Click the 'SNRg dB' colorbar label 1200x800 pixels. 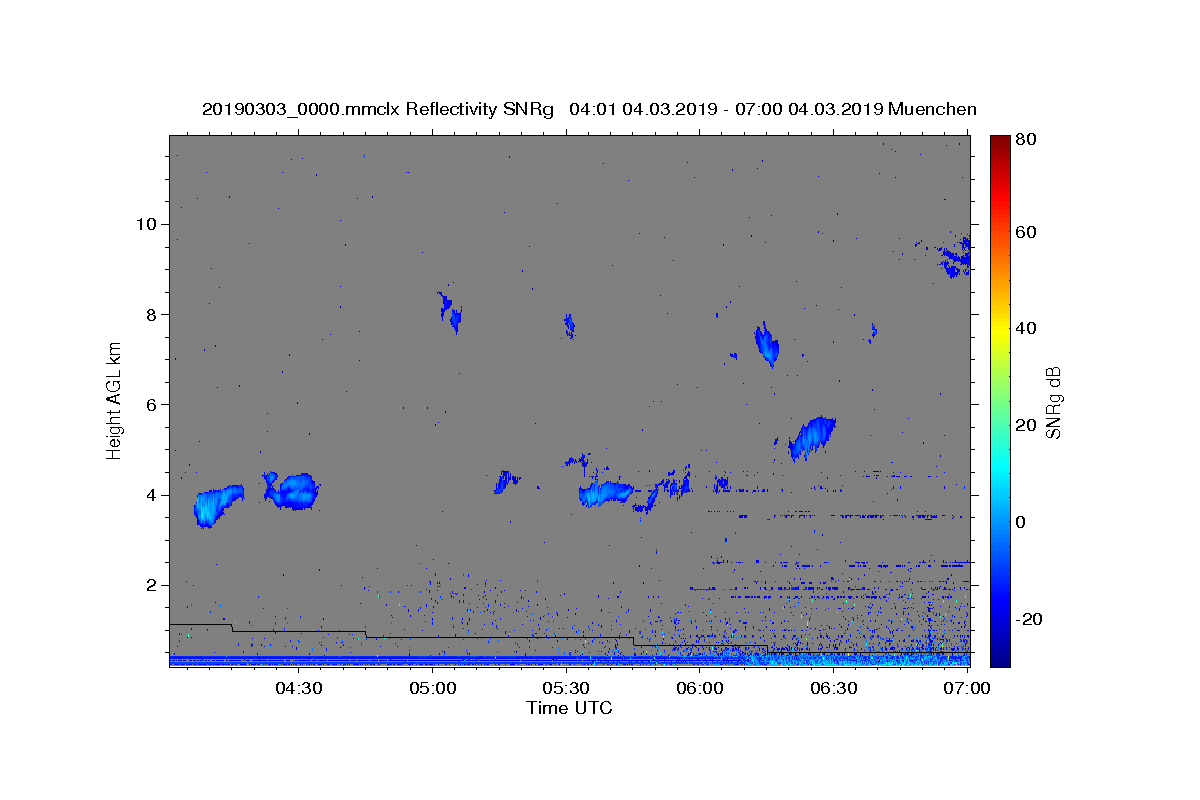tap(1053, 402)
